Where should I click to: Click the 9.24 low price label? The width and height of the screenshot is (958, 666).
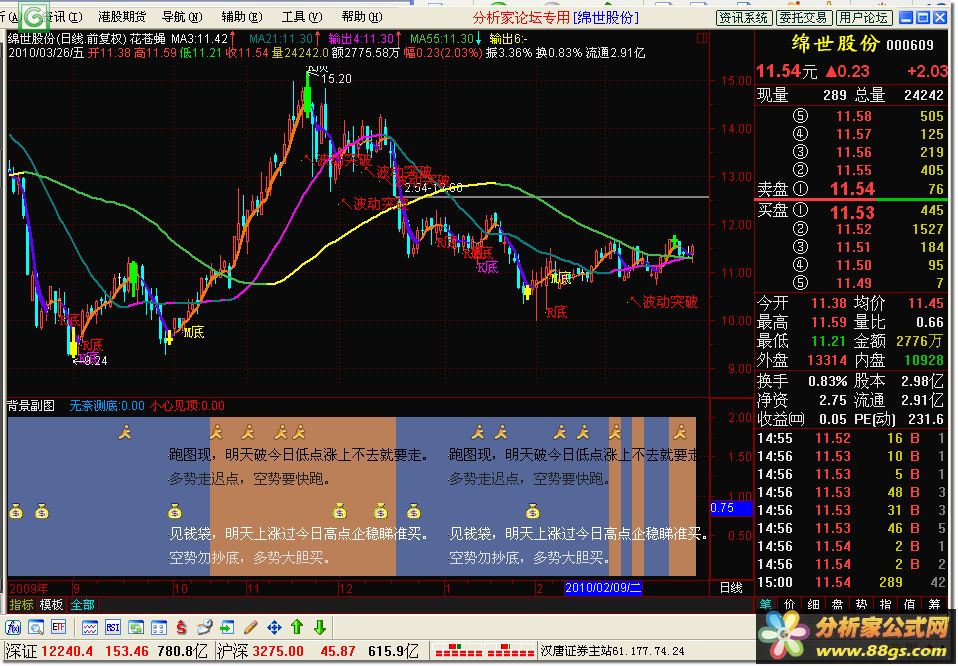coord(94,360)
